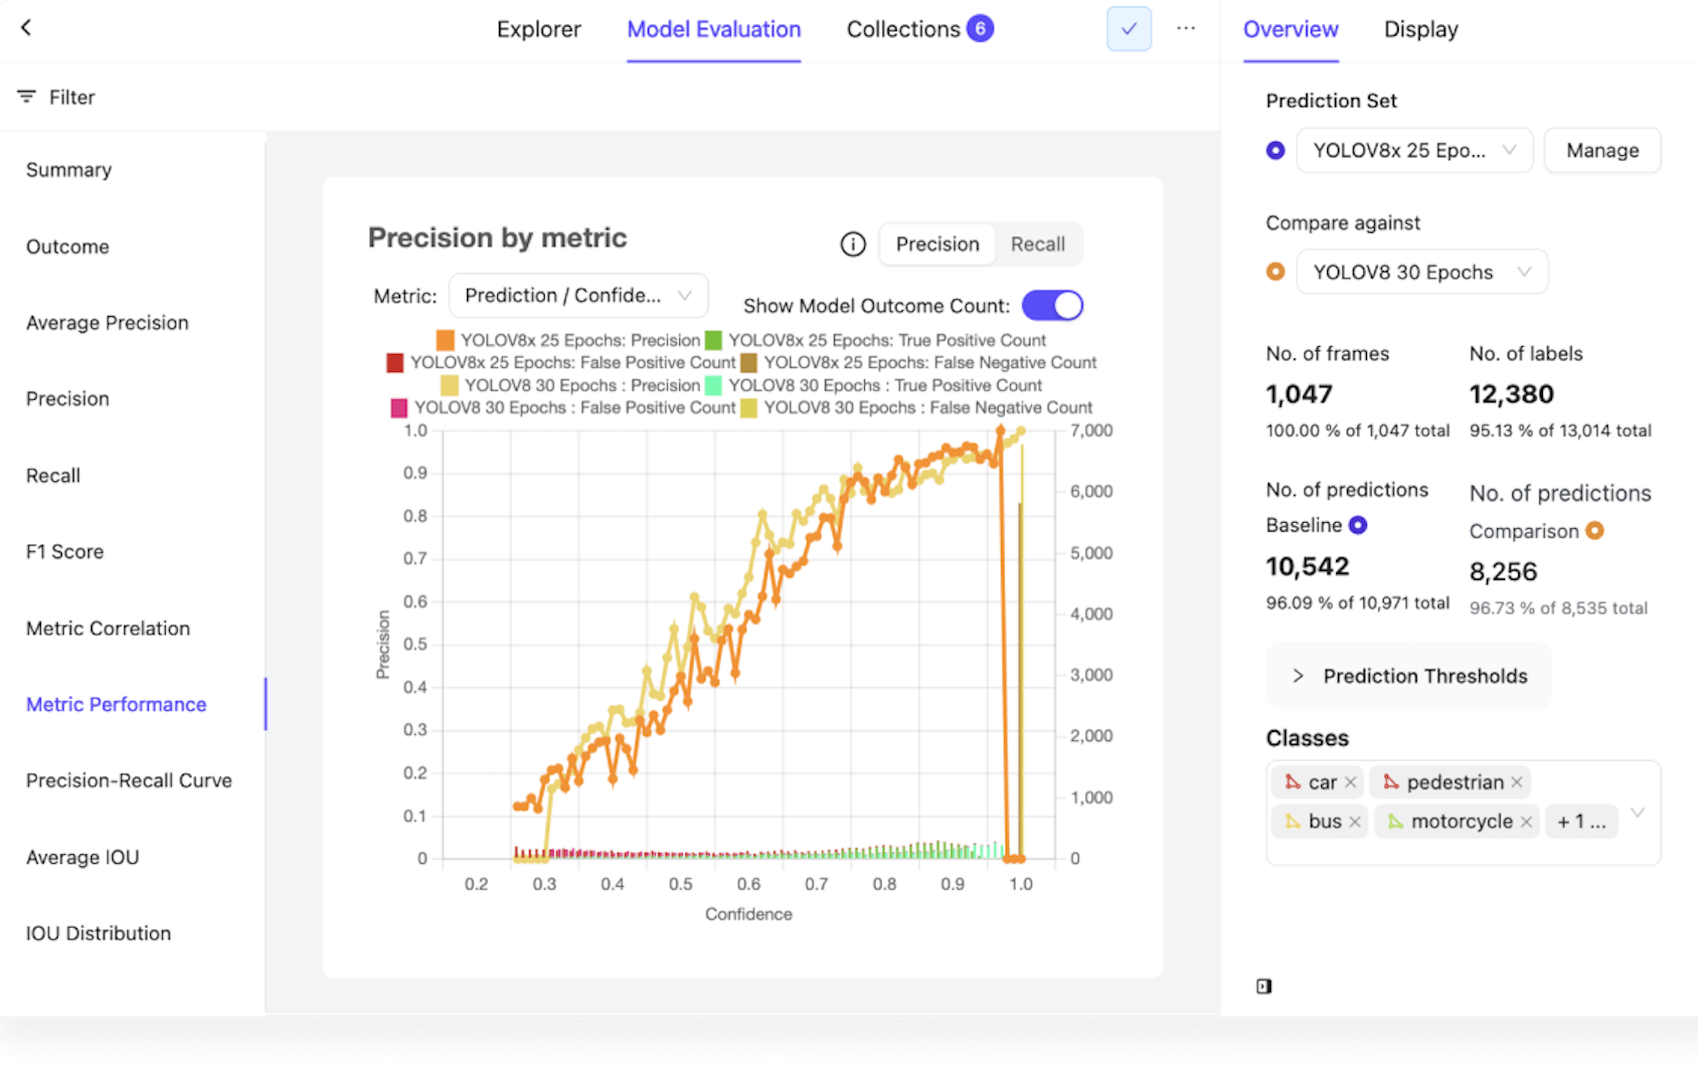Remove the bus class tag
This screenshot has width=1698, height=1075.
pos(1355,822)
